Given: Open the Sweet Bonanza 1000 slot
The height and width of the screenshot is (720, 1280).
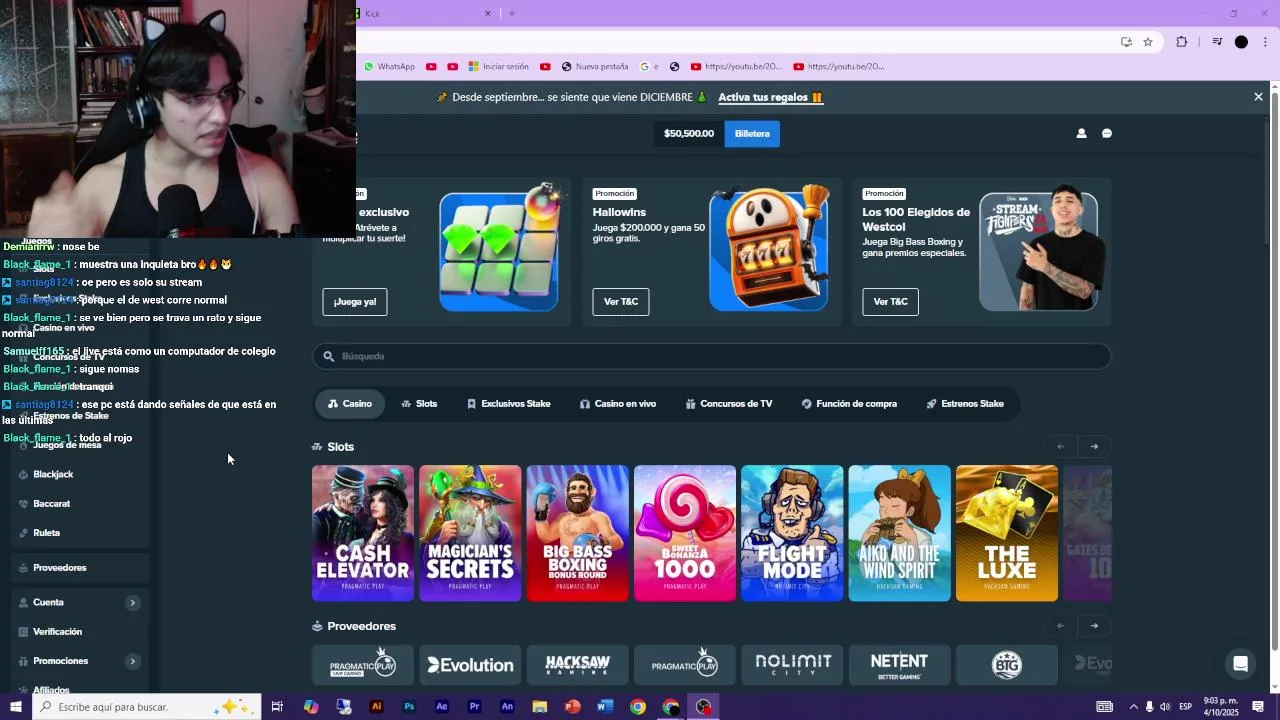Looking at the screenshot, I should 685,533.
